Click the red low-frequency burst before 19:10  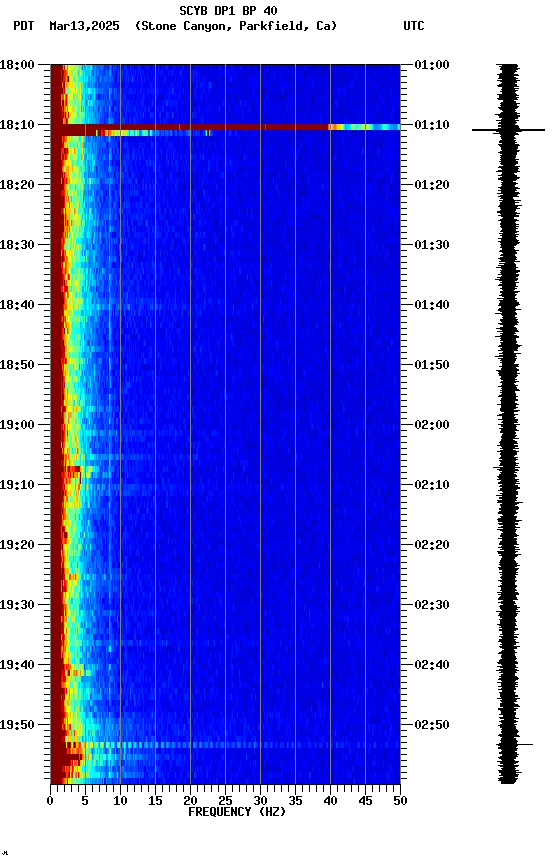[x=73, y=469]
